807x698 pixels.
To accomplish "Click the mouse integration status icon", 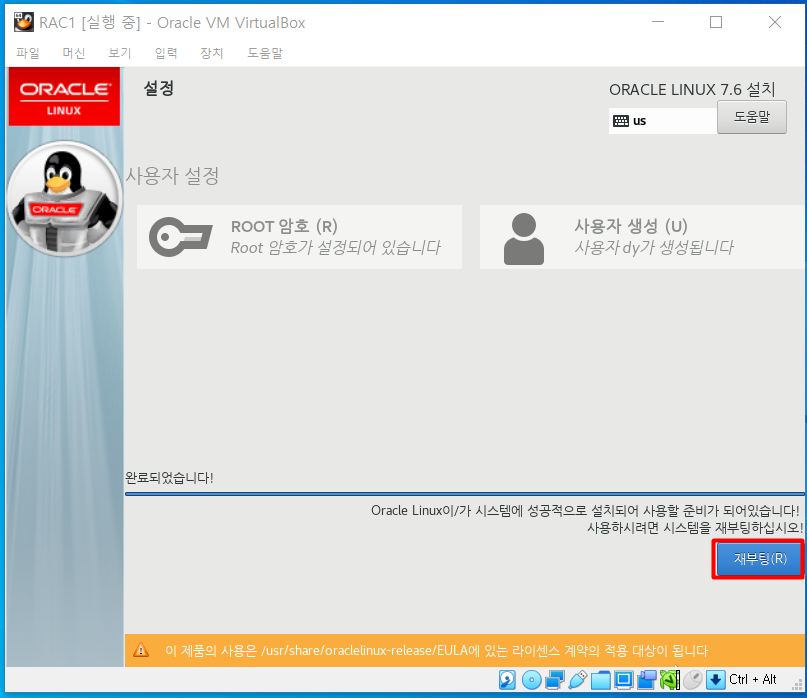I will 692,679.
